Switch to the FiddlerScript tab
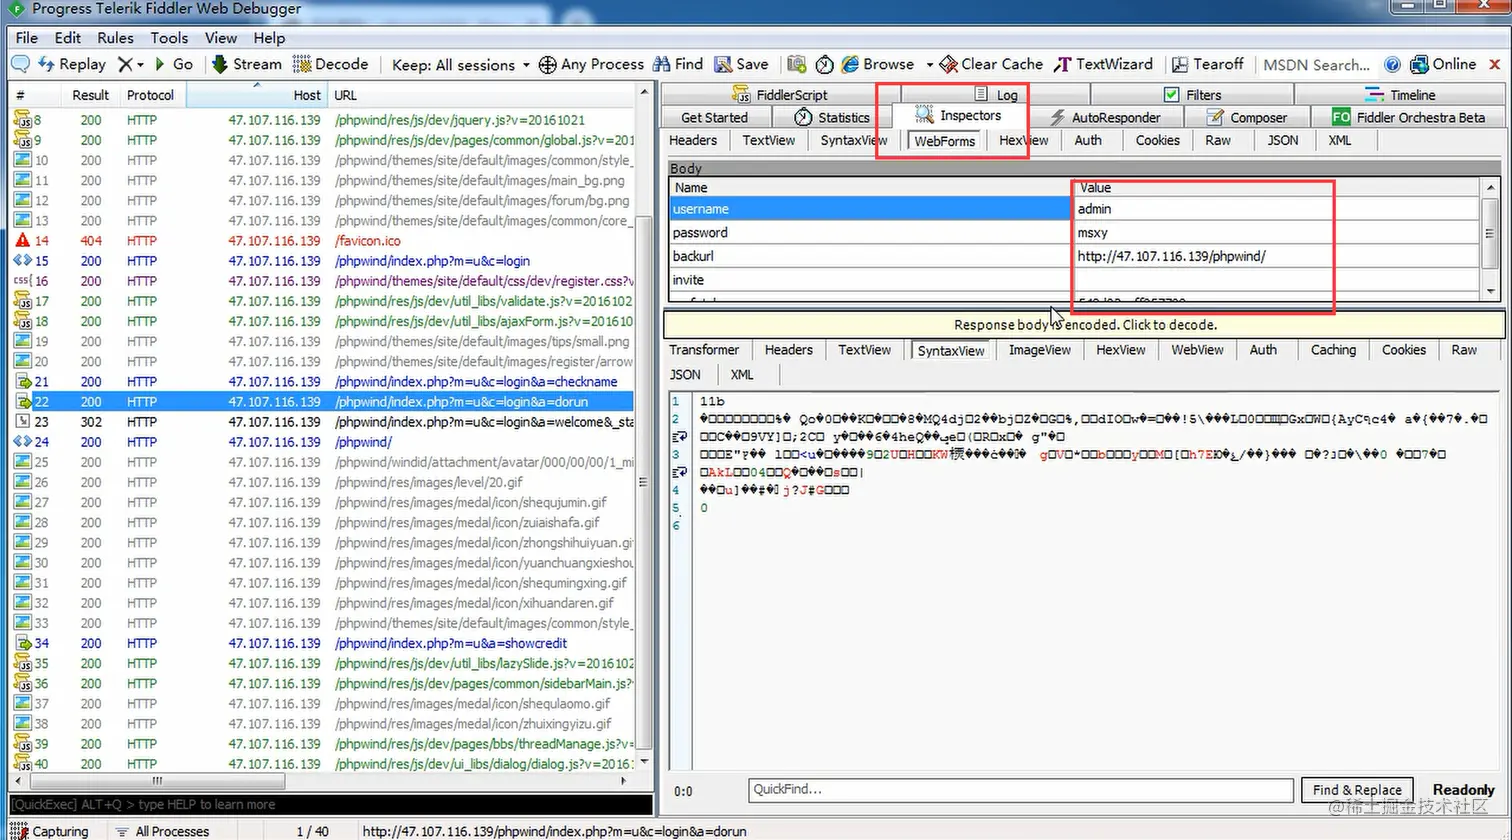 pos(780,95)
